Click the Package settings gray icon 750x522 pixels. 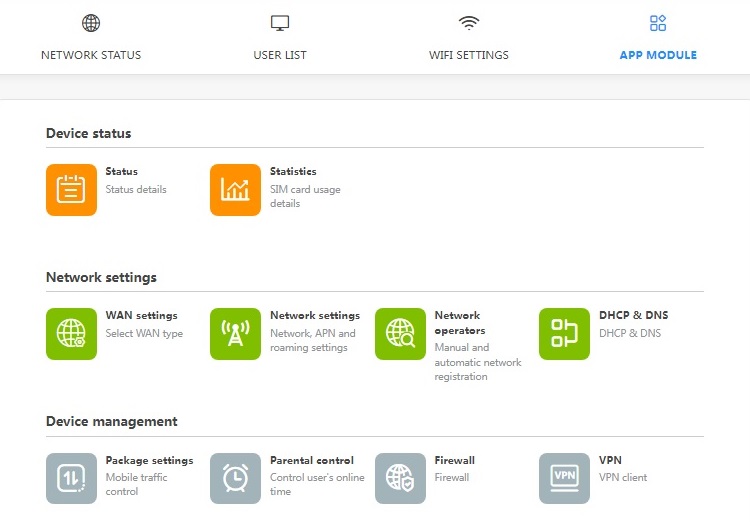tap(71, 478)
